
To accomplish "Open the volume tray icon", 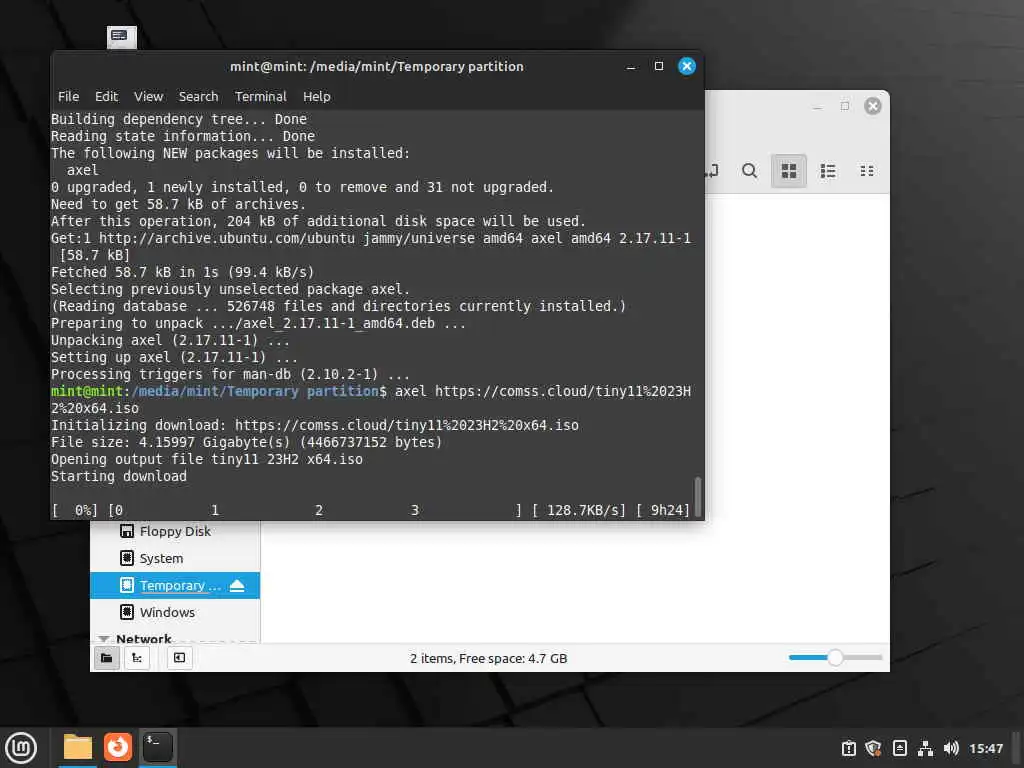I will tap(951, 748).
